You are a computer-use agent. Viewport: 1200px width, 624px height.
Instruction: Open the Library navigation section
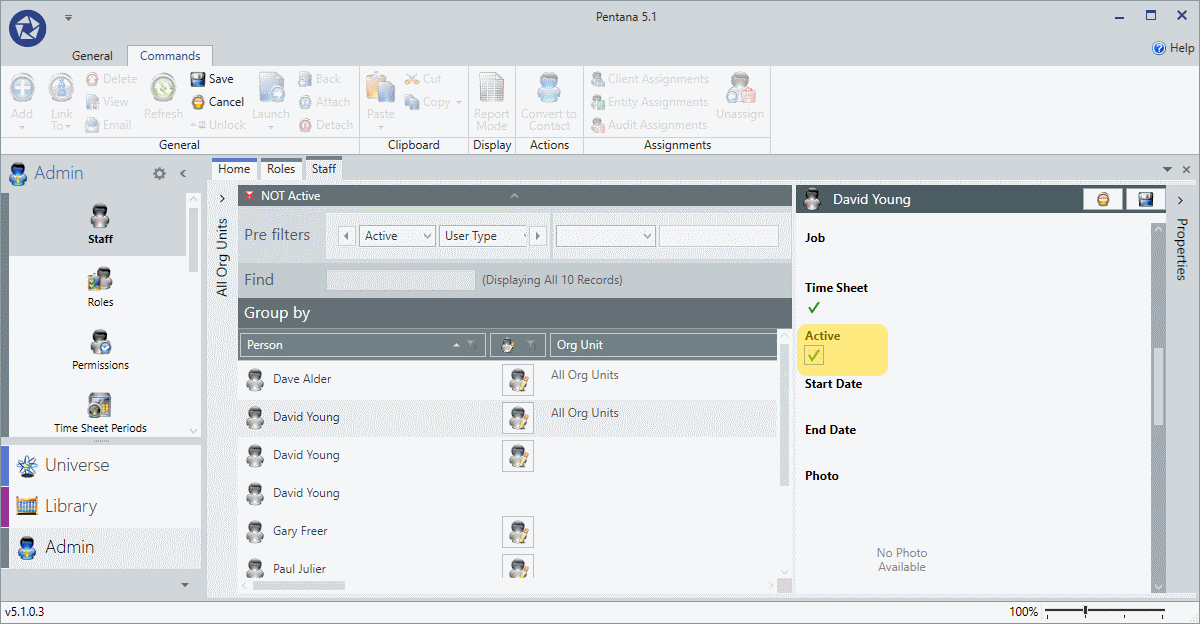[101, 506]
